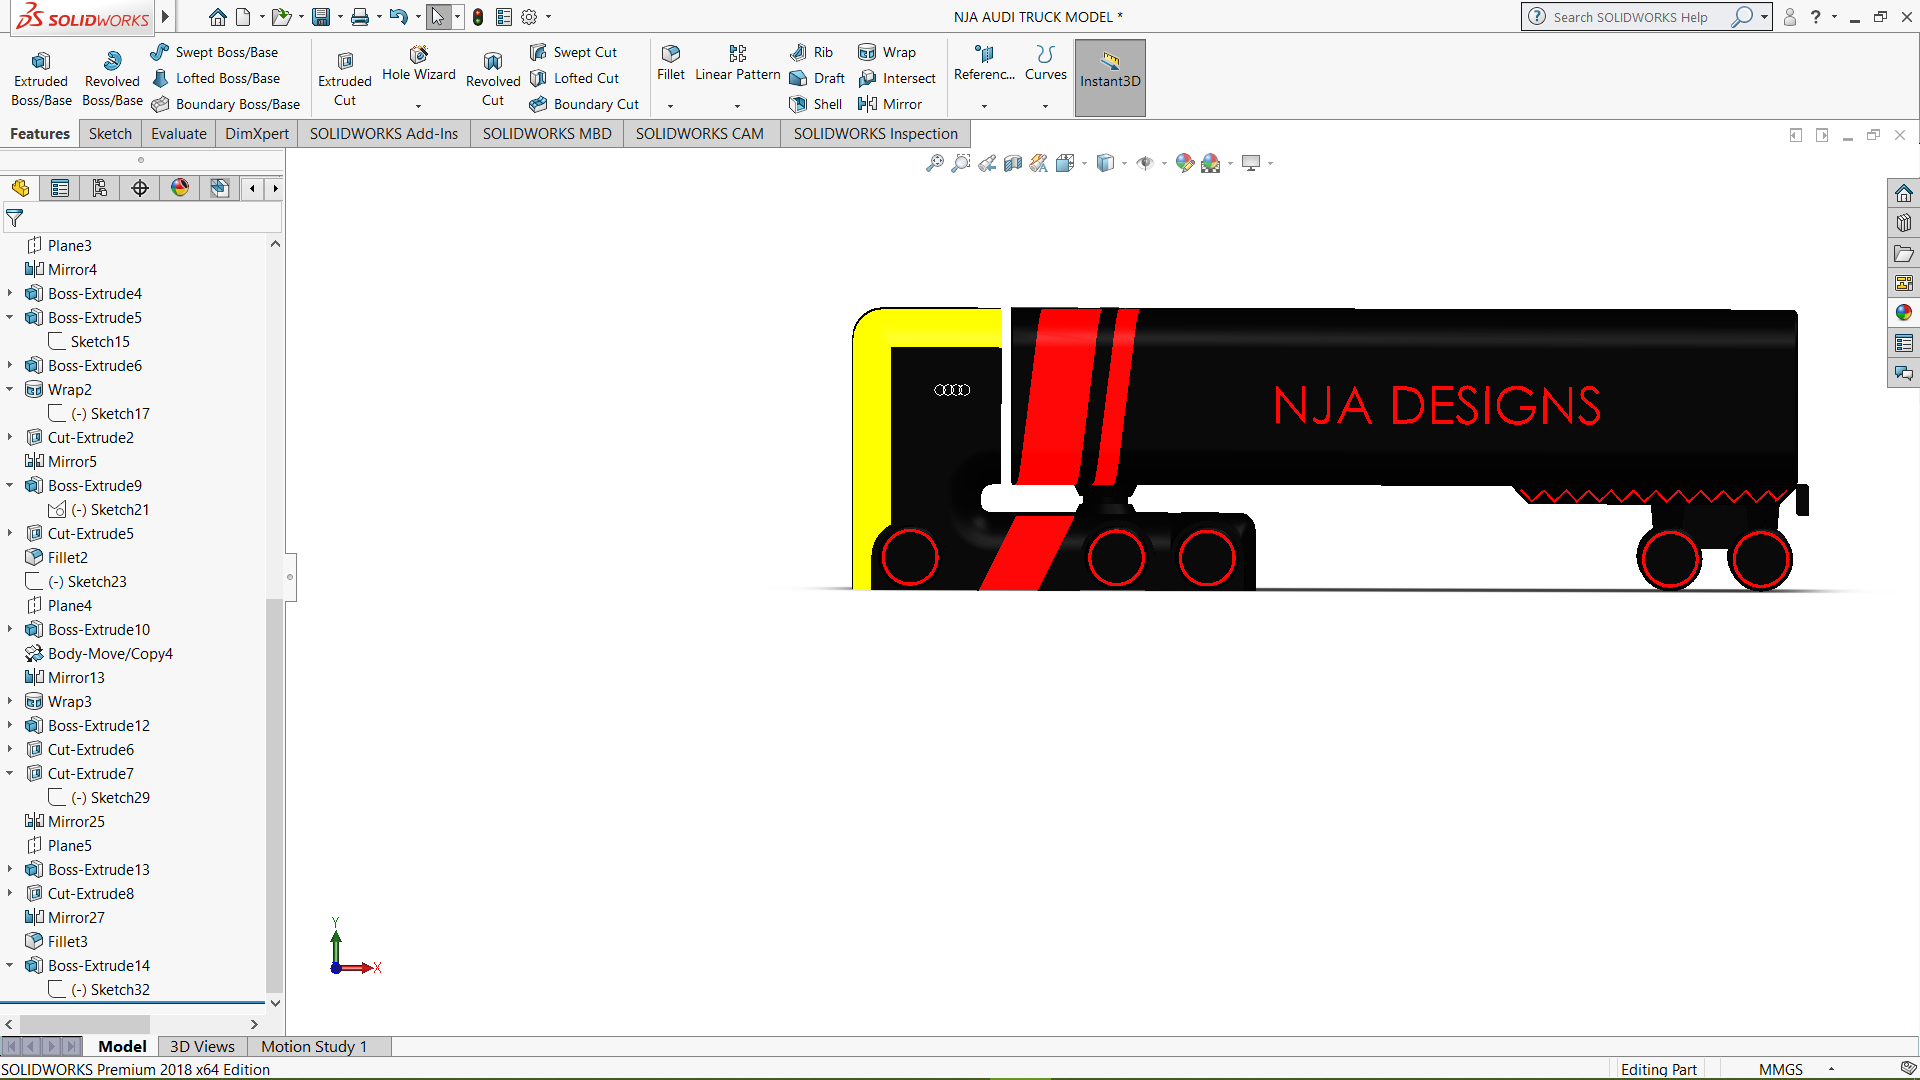
Task: Open the Linear Pattern dropdown arrow
Action: [738, 106]
